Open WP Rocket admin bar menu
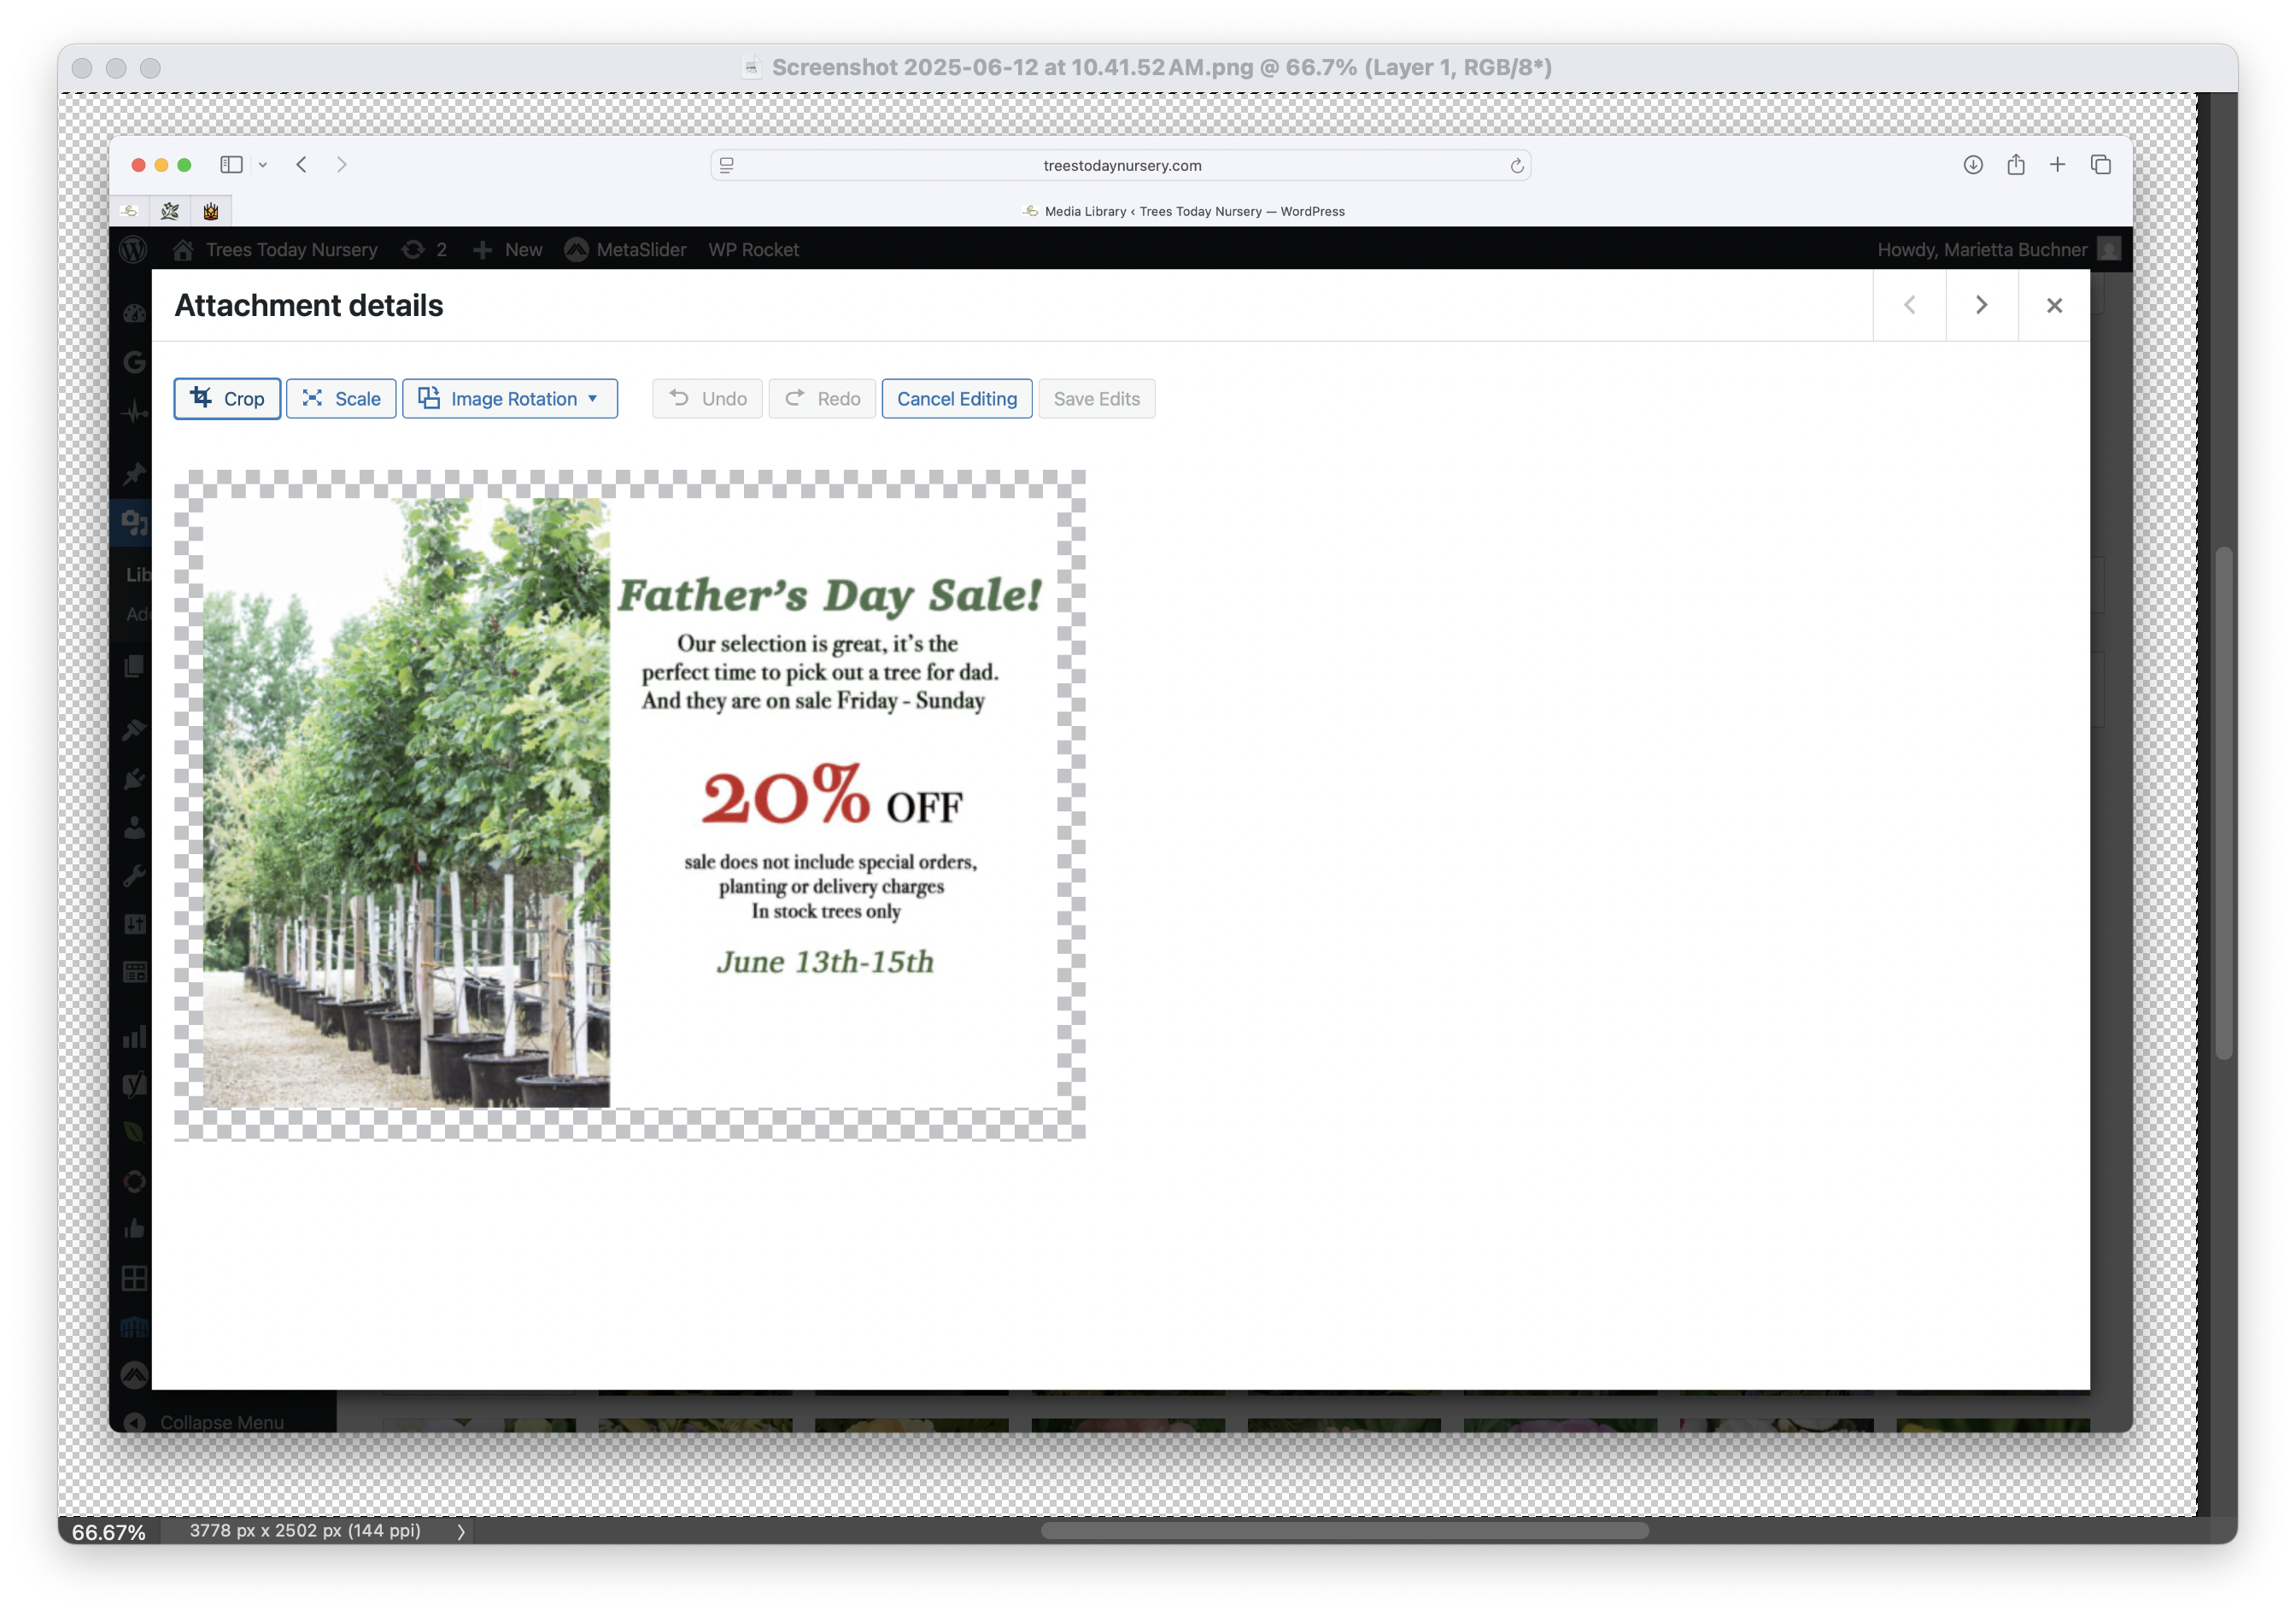The image size is (2296, 1616). coord(754,249)
